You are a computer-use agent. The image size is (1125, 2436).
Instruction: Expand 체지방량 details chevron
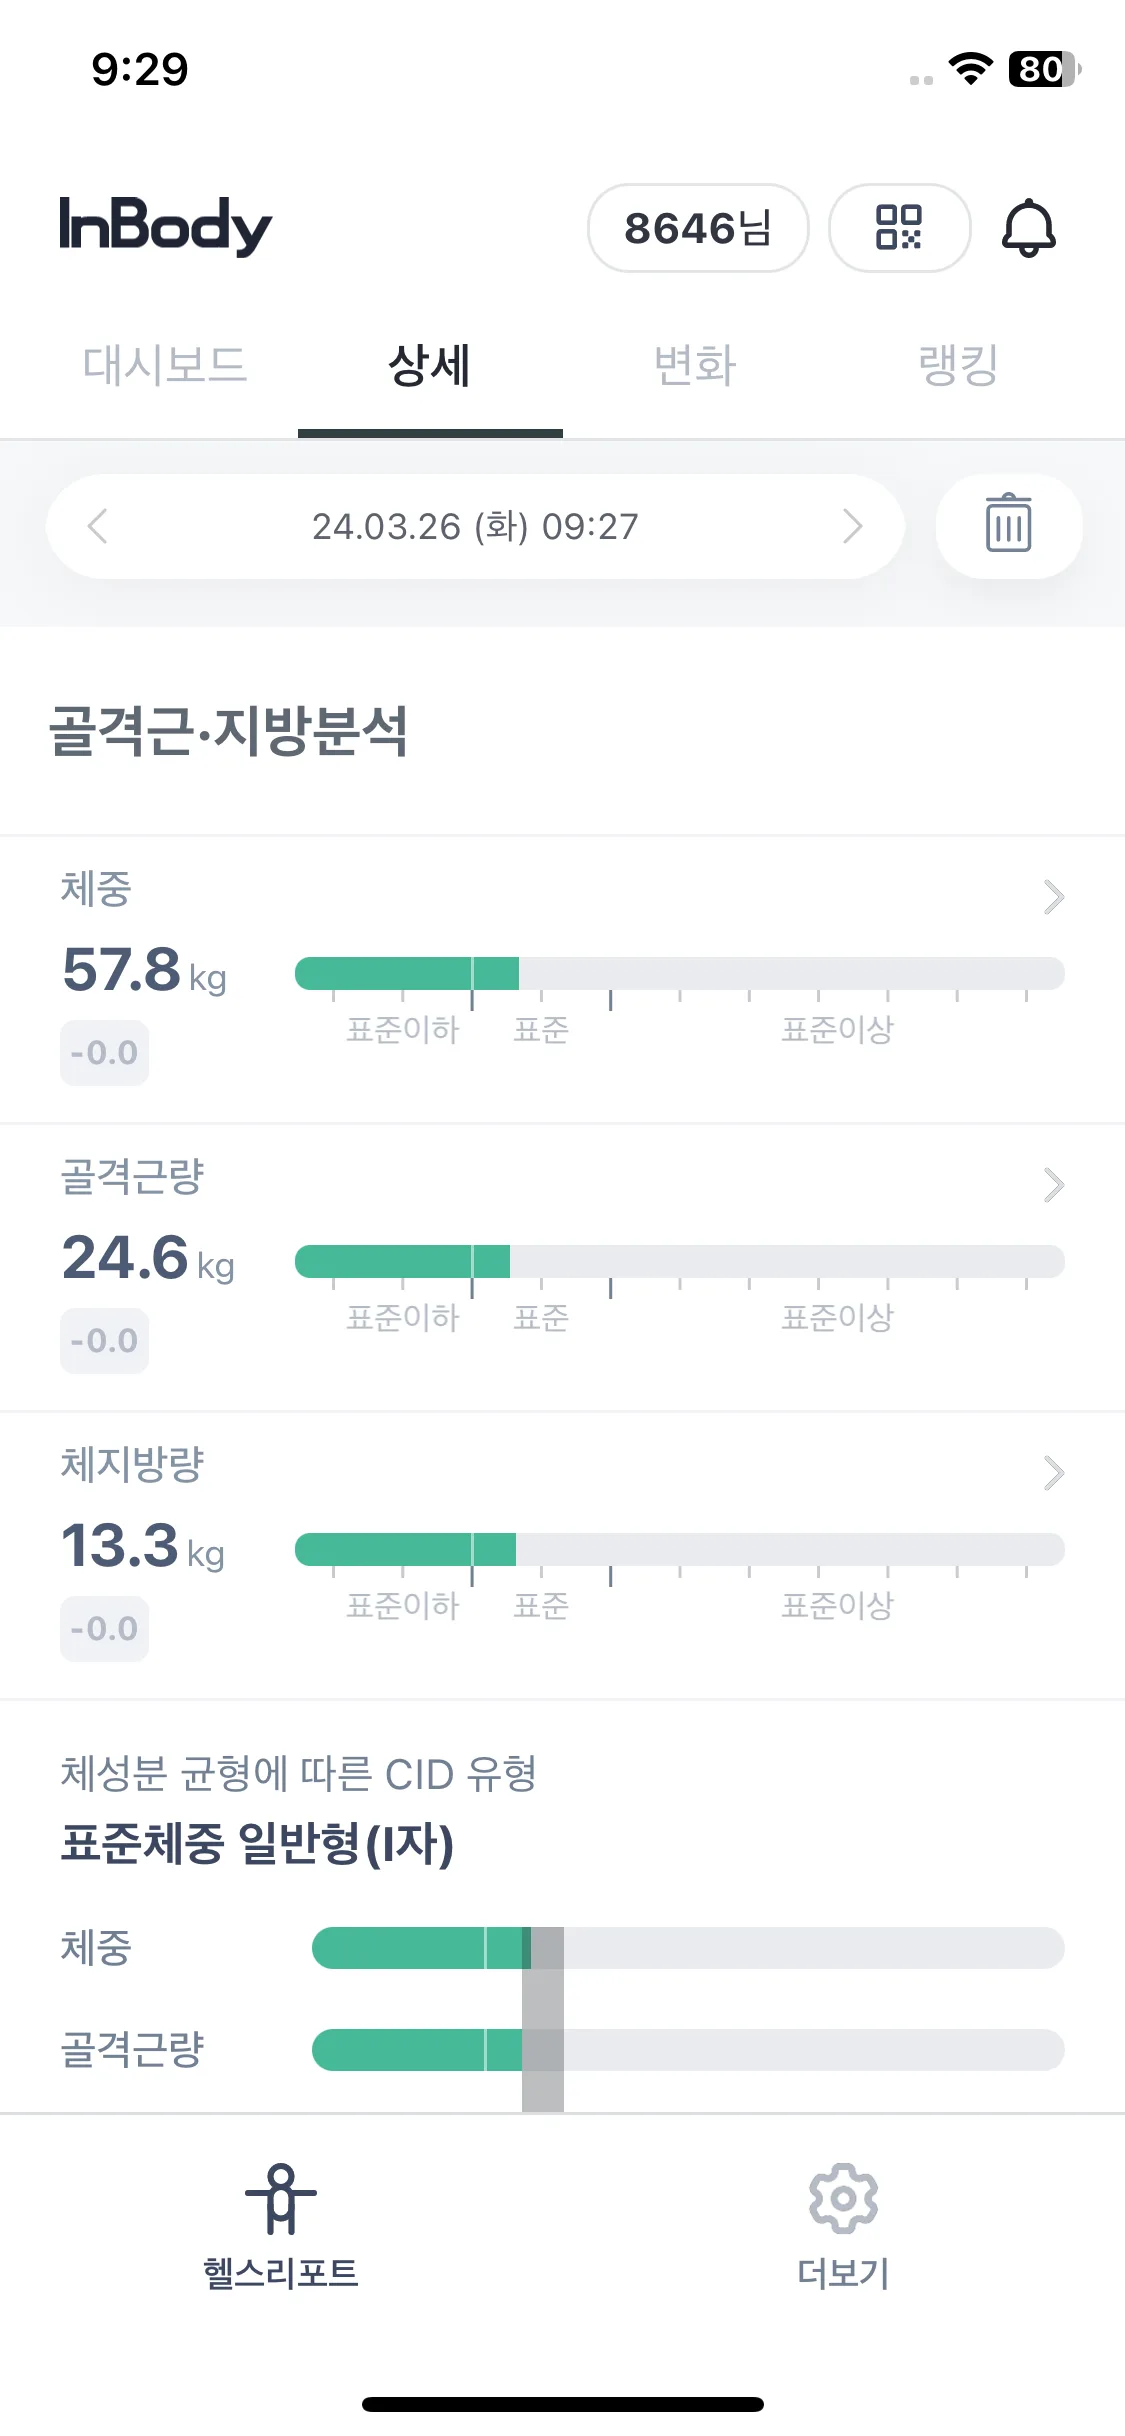click(1054, 1473)
